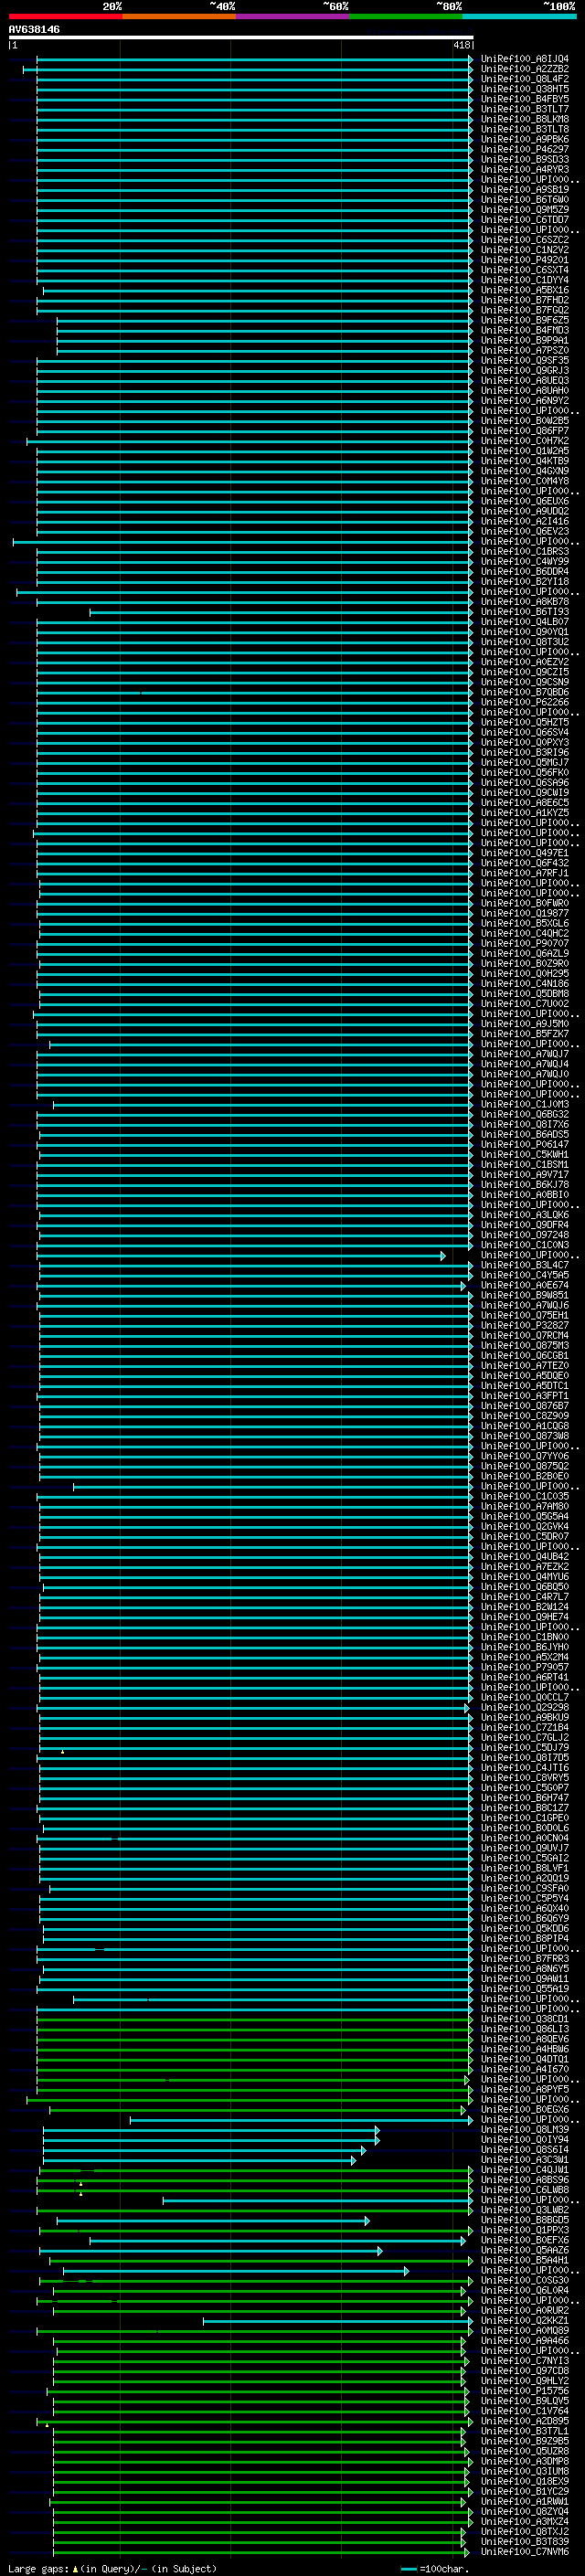
Task: Select the UniRef100_B9F625 label
Action: [x=524, y=320]
